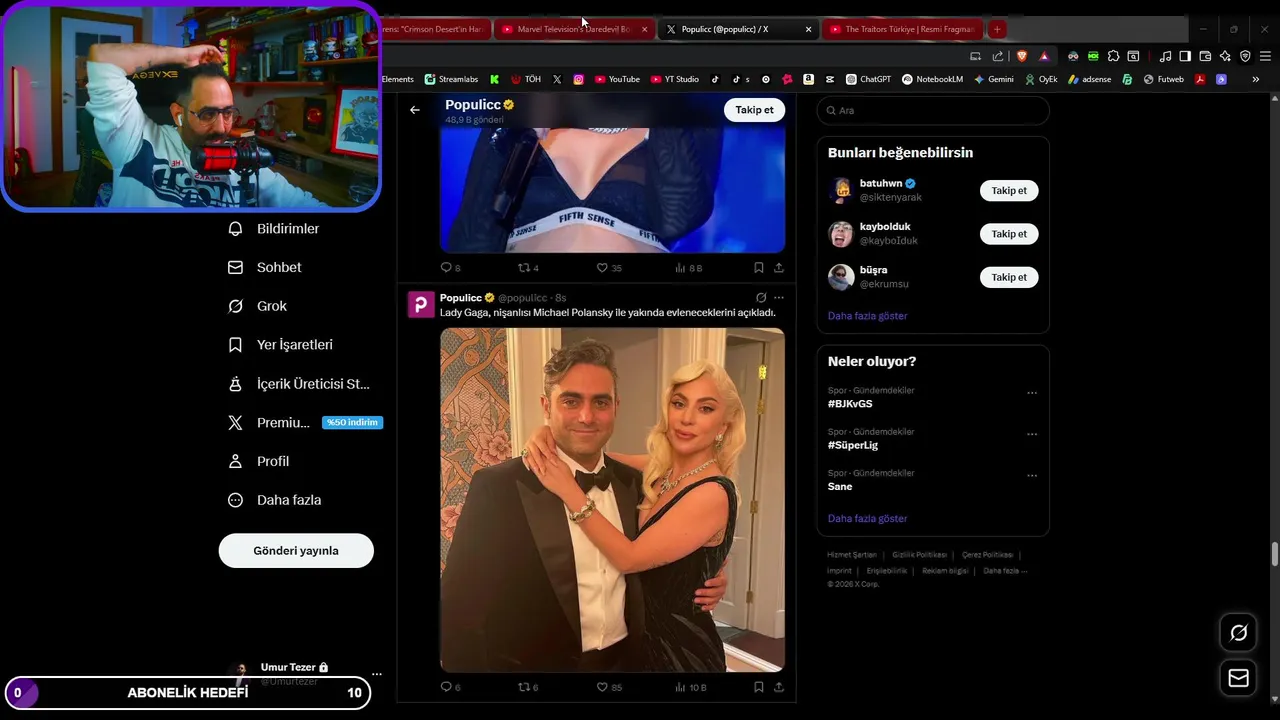Viewport: 1280px width, 720px height.
Task: Switch to The Traitors Türkiye tab
Action: tap(904, 29)
